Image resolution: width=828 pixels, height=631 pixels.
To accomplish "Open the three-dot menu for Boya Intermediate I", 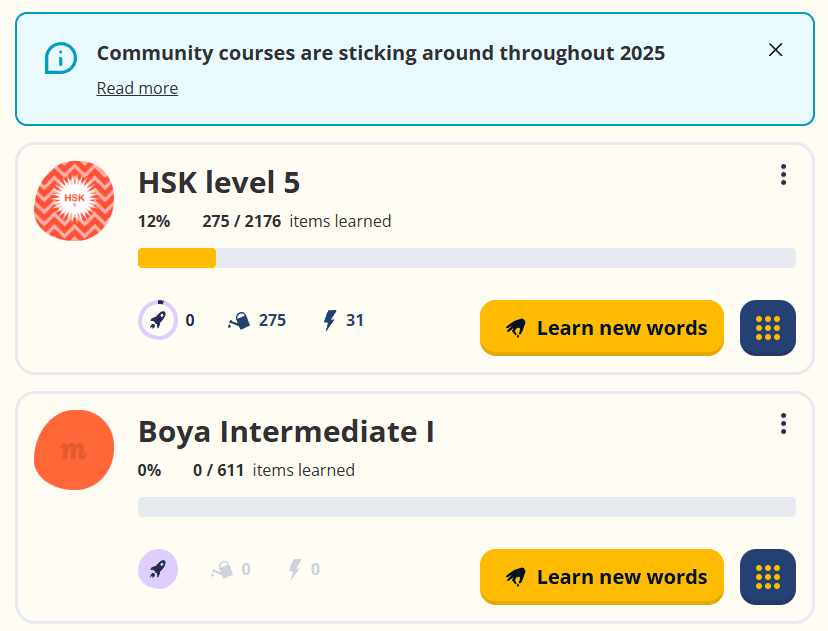I will point(783,424).
